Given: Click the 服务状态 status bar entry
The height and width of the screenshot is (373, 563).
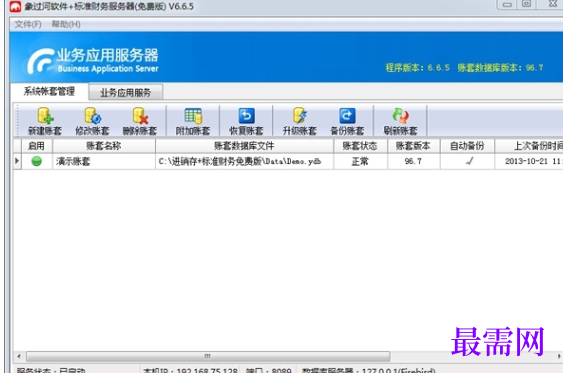Looking at the screenshot, I should pyautogui.click(x=51, y=370).
